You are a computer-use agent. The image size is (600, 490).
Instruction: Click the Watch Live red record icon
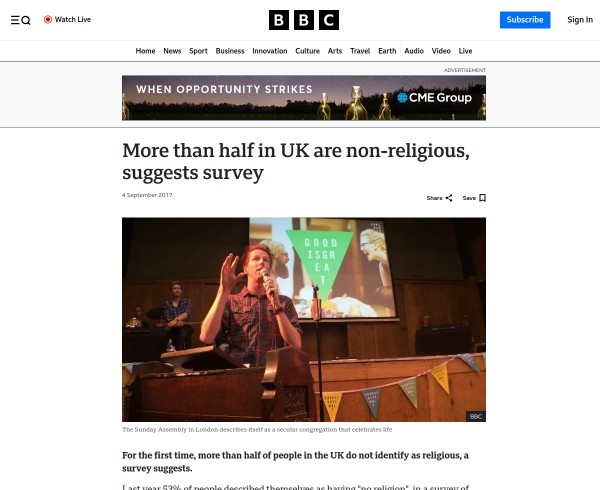click(48, 20)
